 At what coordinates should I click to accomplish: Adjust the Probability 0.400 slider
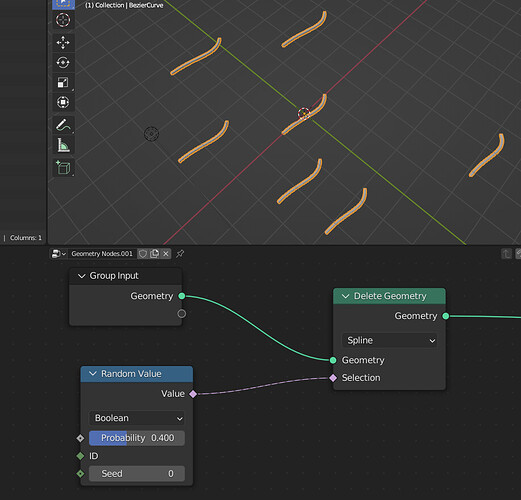(137, 438)
